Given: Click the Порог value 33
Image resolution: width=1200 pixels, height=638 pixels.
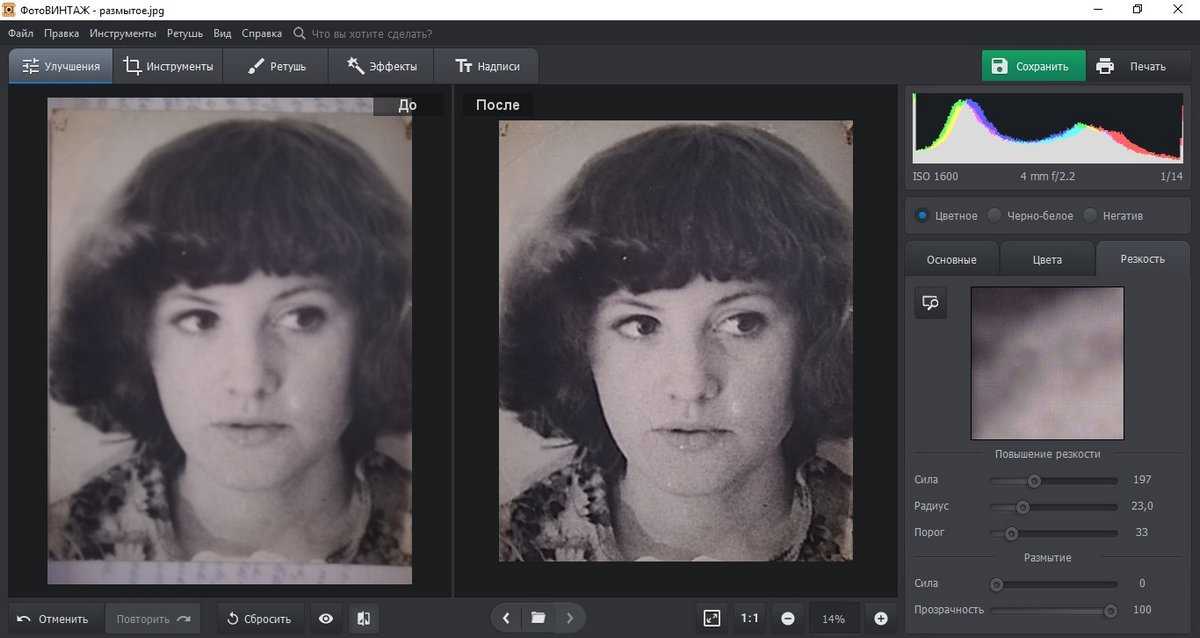Looking at the screenshot, I should (x=1142, y=532).
